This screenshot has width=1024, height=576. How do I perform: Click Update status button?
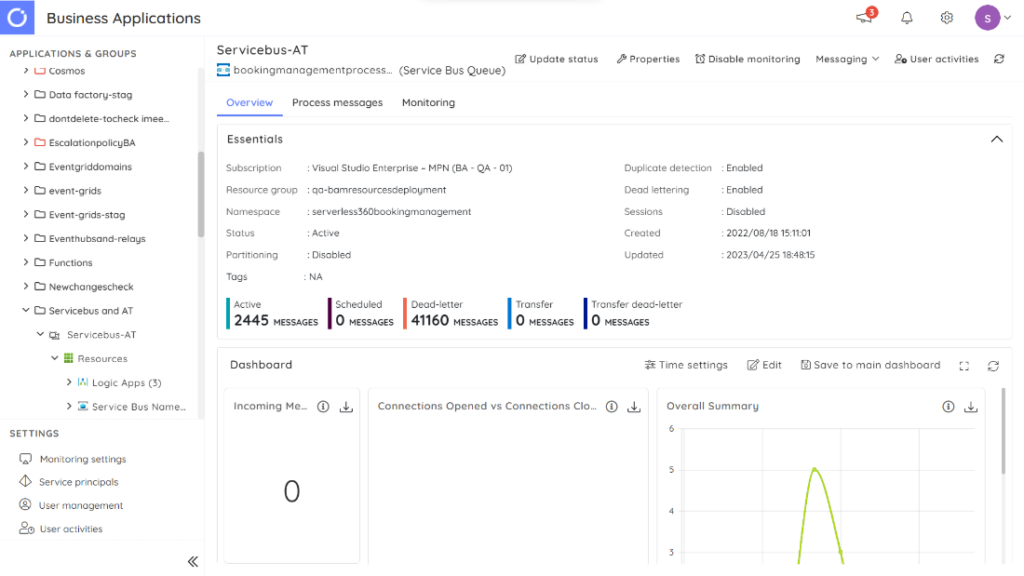pyautogui.click(x=556, y=59)
